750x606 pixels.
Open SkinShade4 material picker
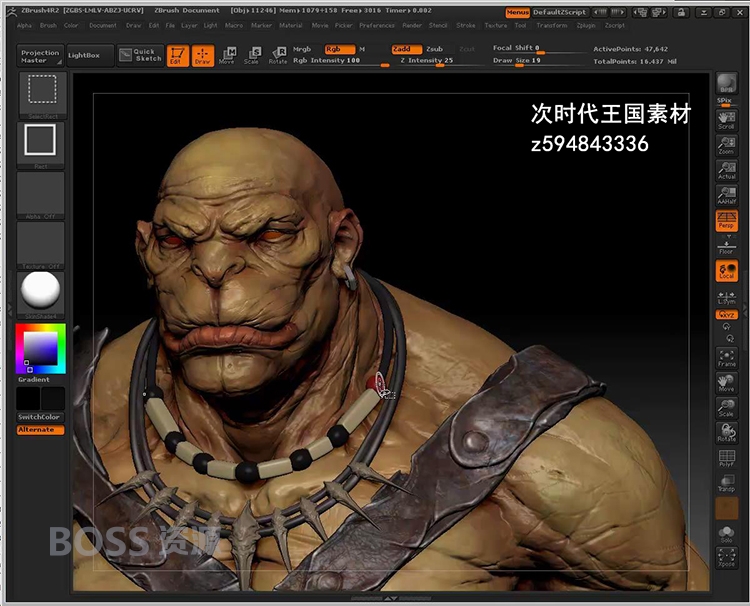[x=41, y=296]
